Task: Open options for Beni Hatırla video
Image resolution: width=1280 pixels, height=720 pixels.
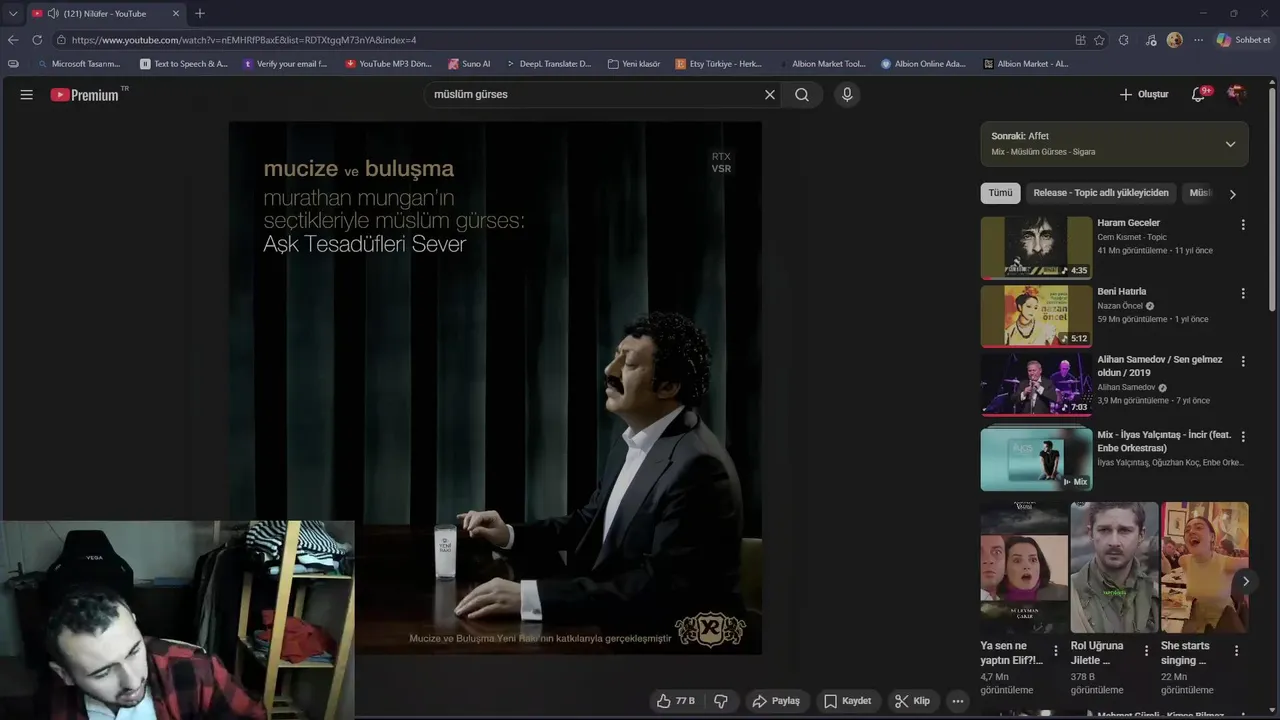Action: click(x=1243, y=294)
